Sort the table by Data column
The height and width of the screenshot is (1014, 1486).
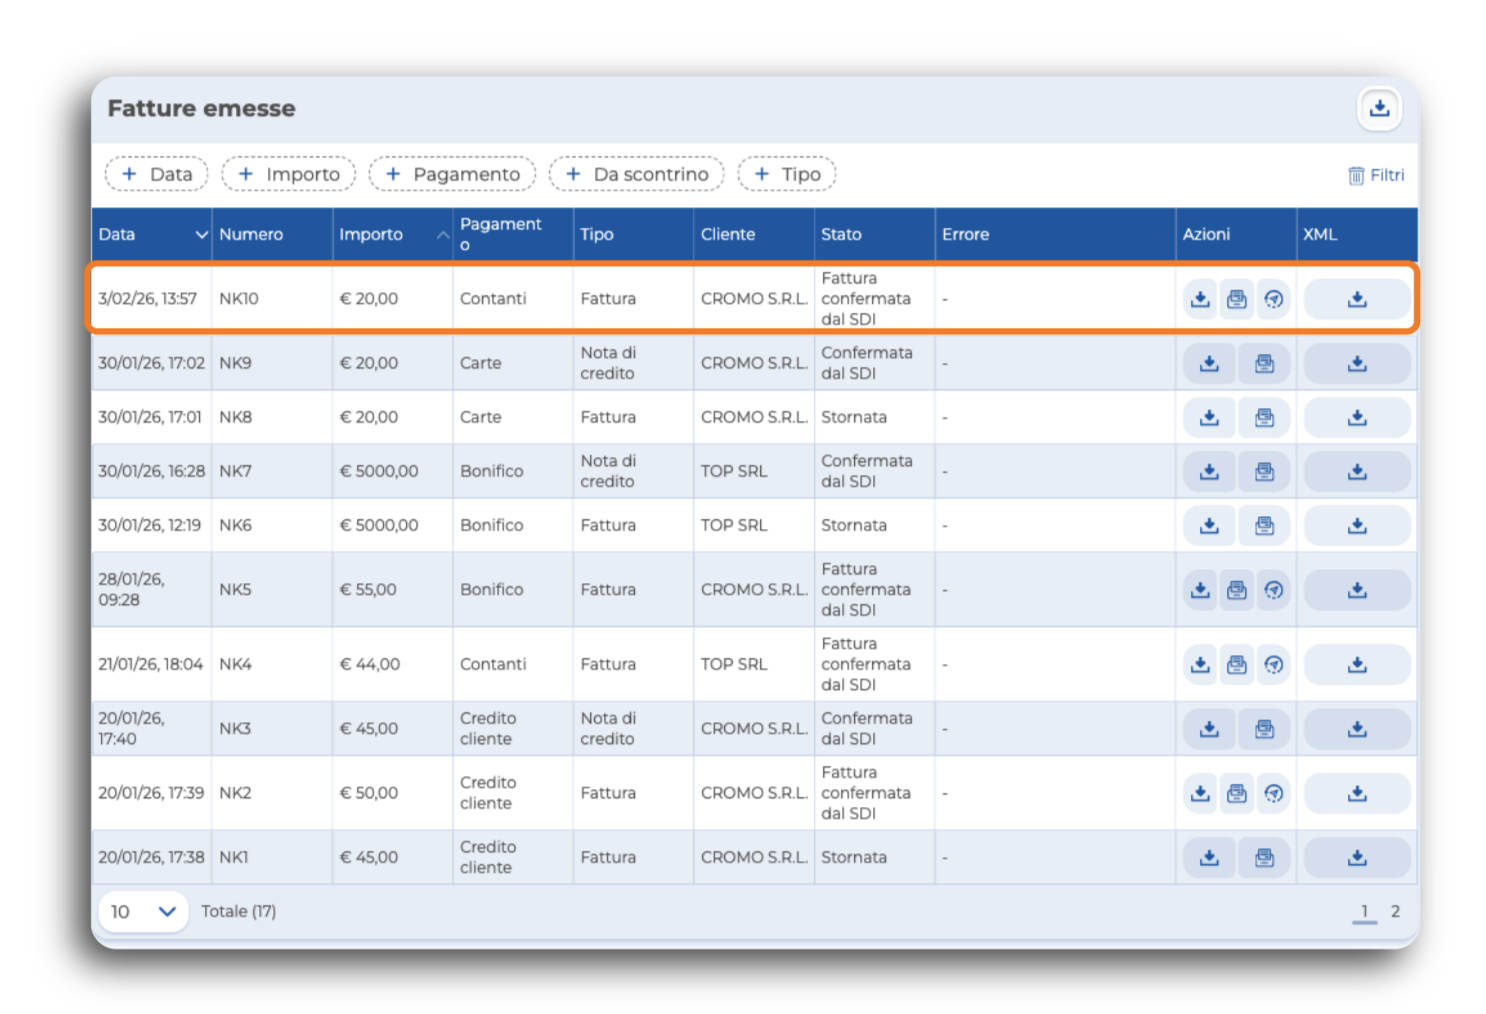152,234
